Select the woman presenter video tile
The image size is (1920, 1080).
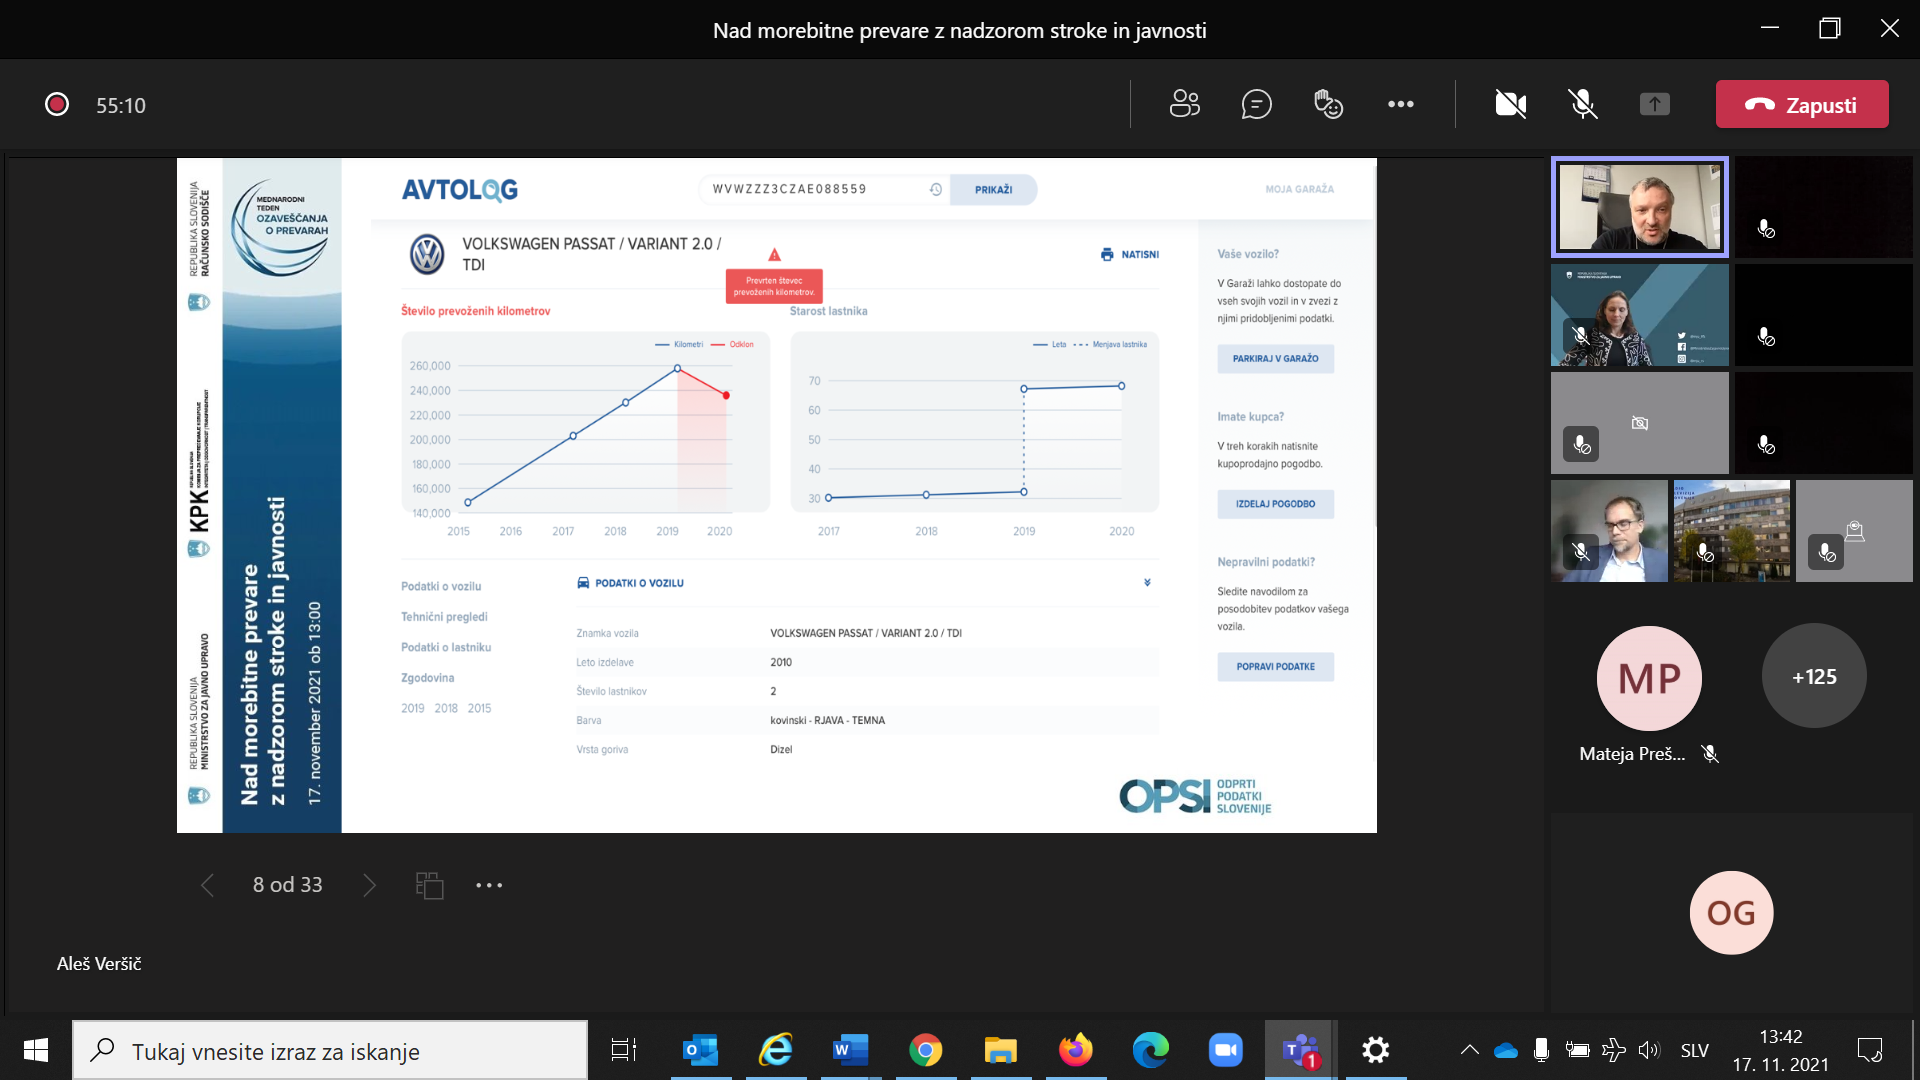(x=1640, y=315)
